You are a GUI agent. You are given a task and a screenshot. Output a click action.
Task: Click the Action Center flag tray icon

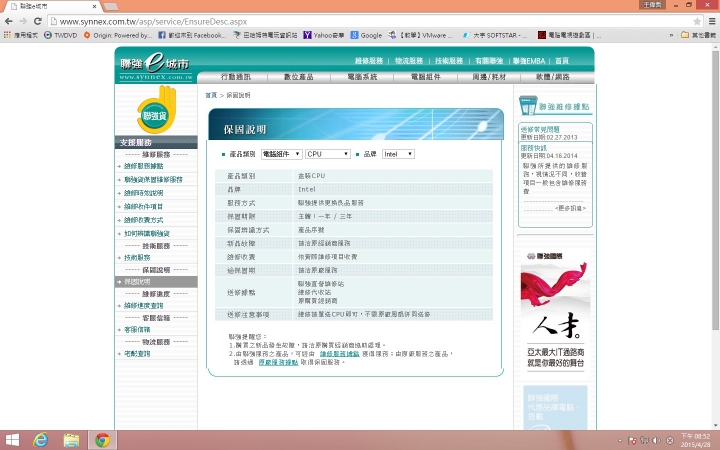(x=632, y=440)
